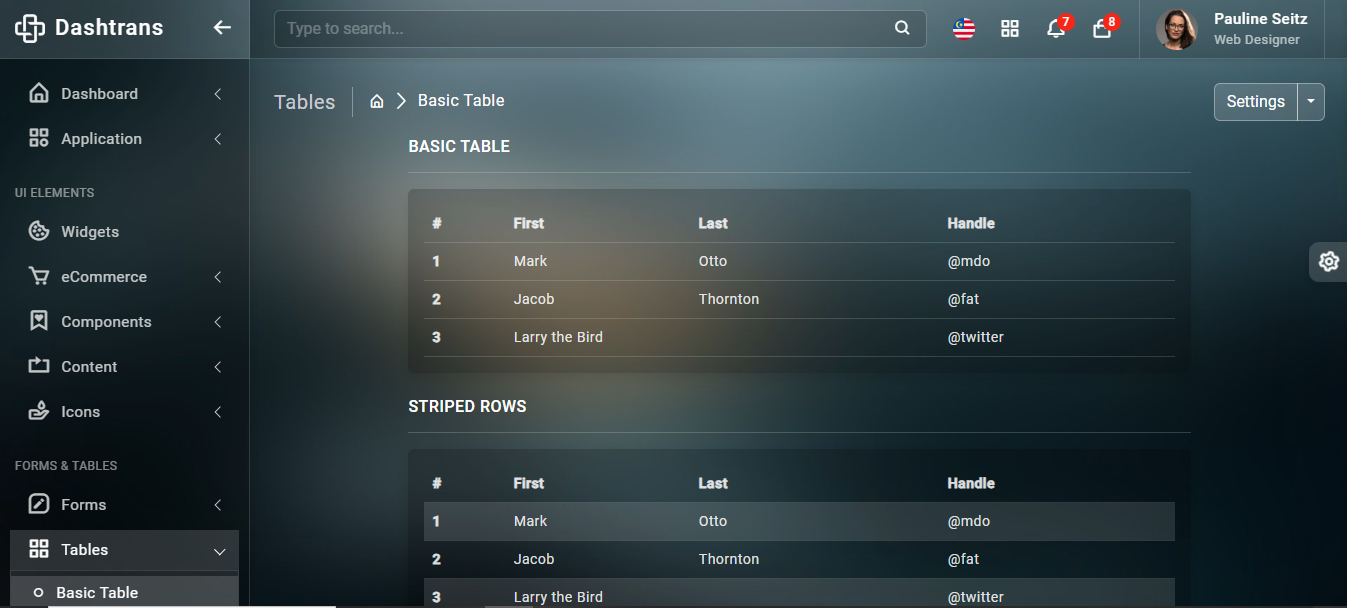
Task: Collapse the sidebar using the arrow
Action: (222, 28)
